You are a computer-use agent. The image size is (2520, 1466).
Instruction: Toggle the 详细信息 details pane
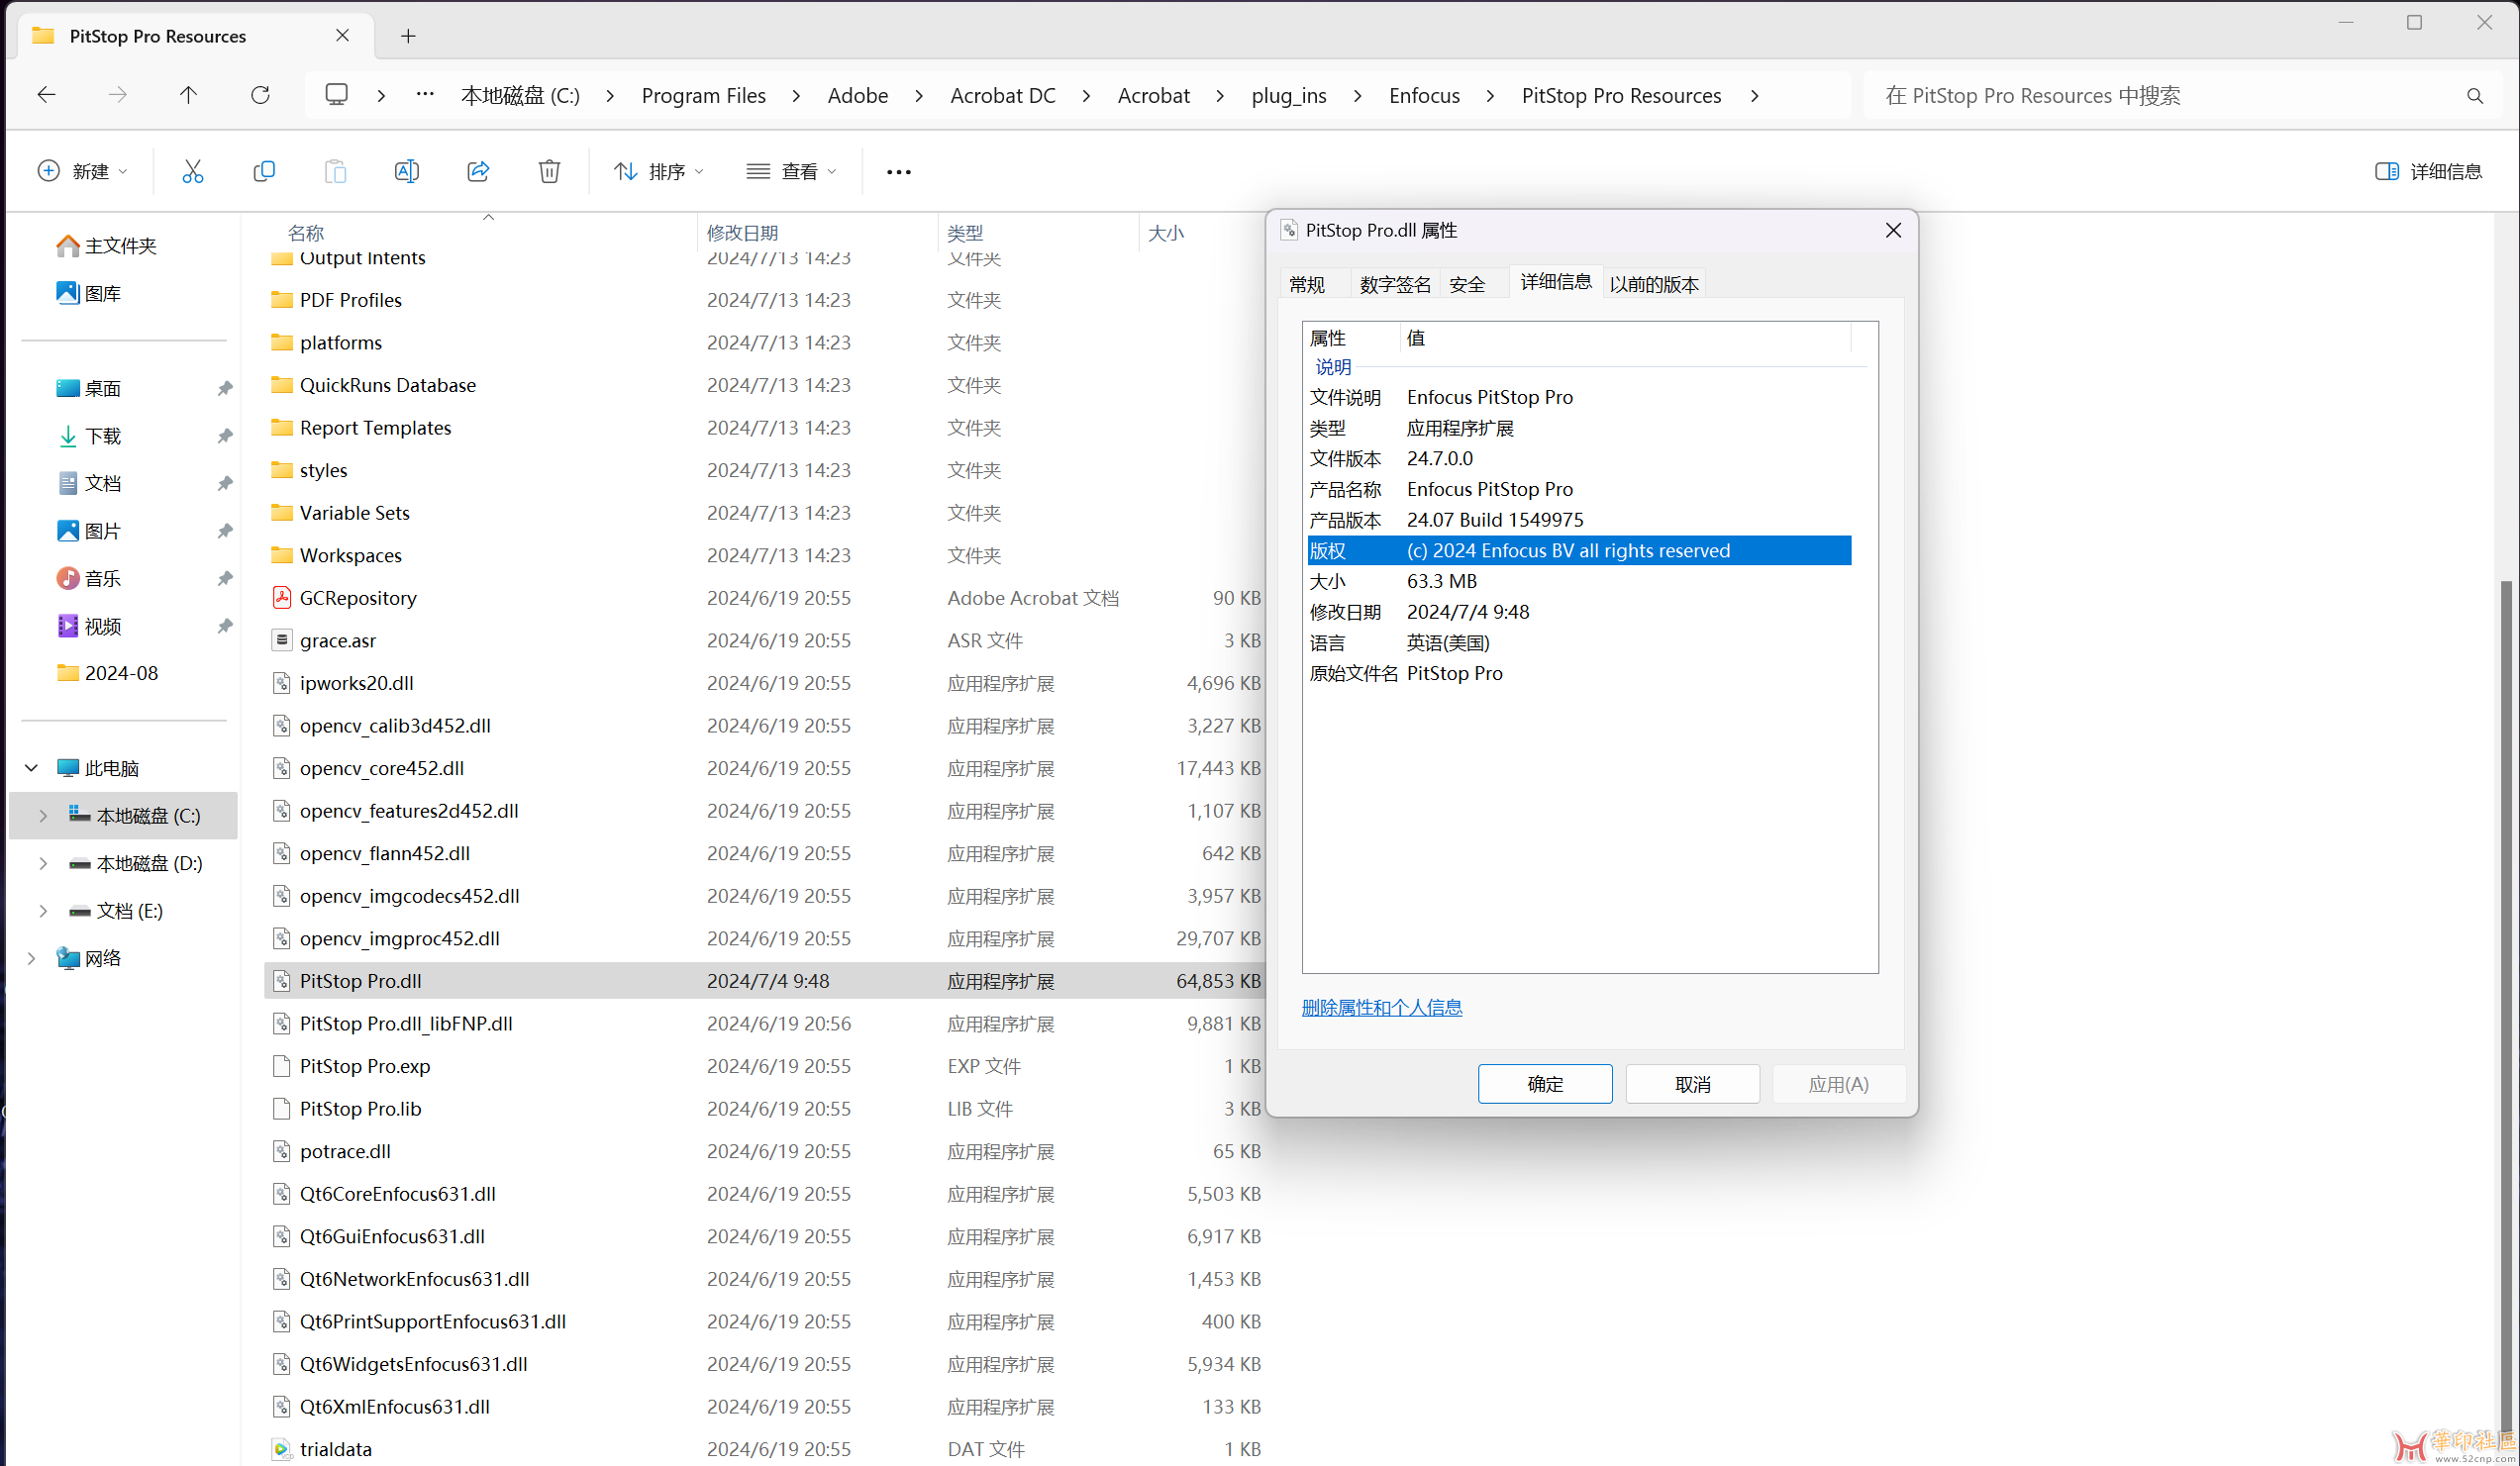pos(2428,172)
